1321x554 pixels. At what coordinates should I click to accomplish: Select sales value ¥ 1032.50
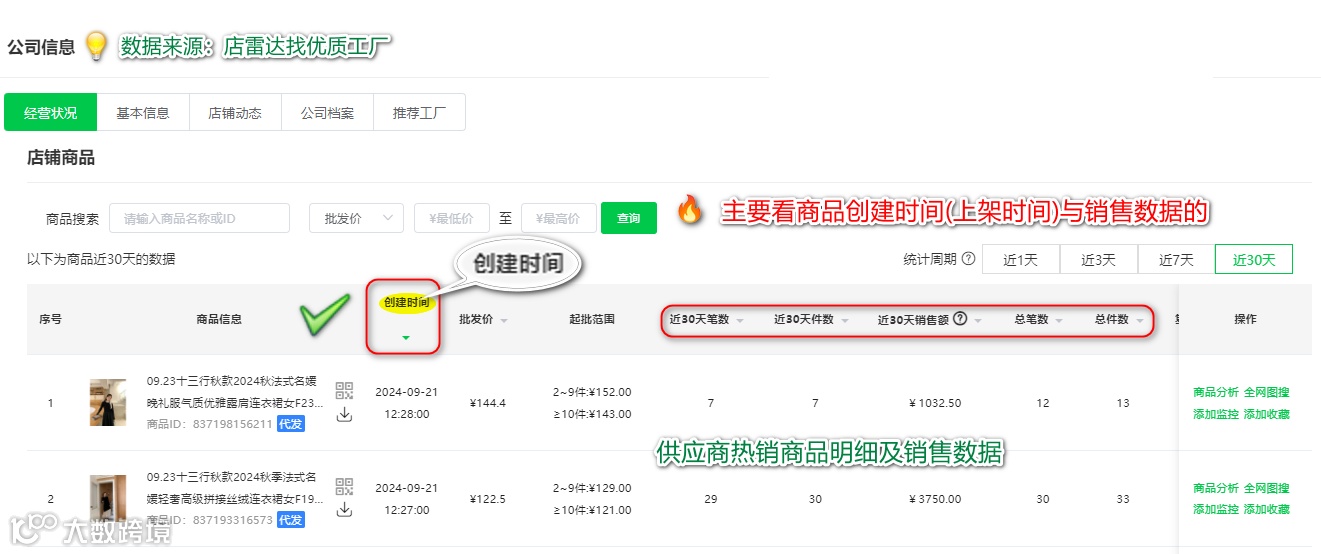[x=935, y=403]
